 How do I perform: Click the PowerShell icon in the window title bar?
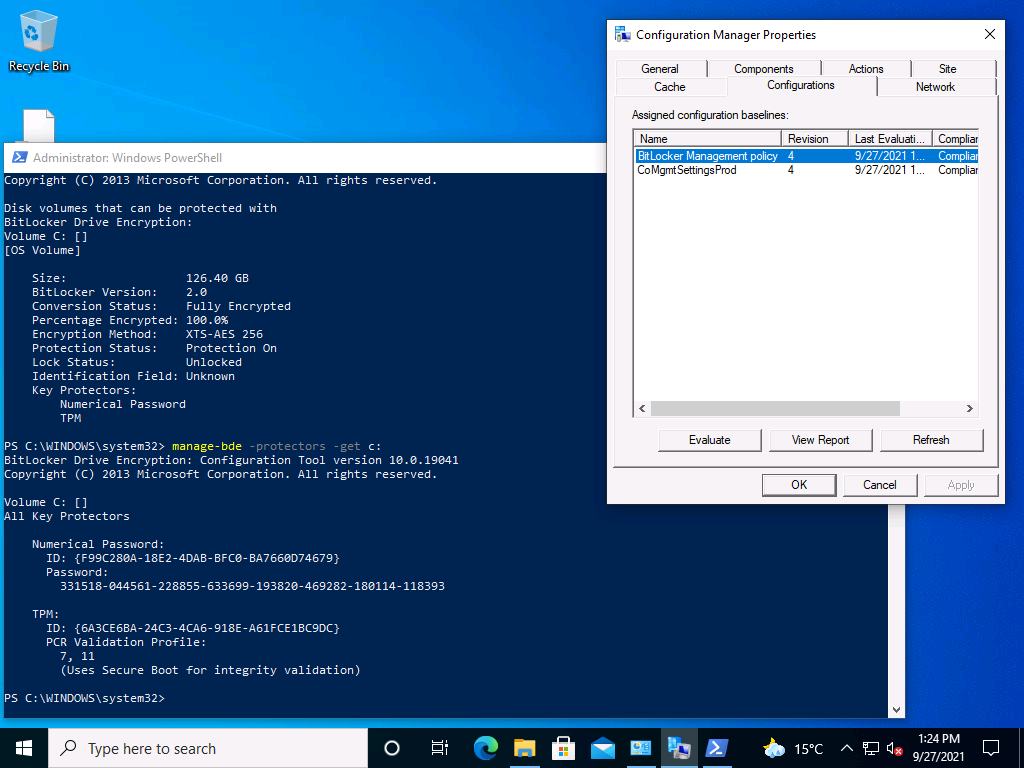click(x=19, y=157)
